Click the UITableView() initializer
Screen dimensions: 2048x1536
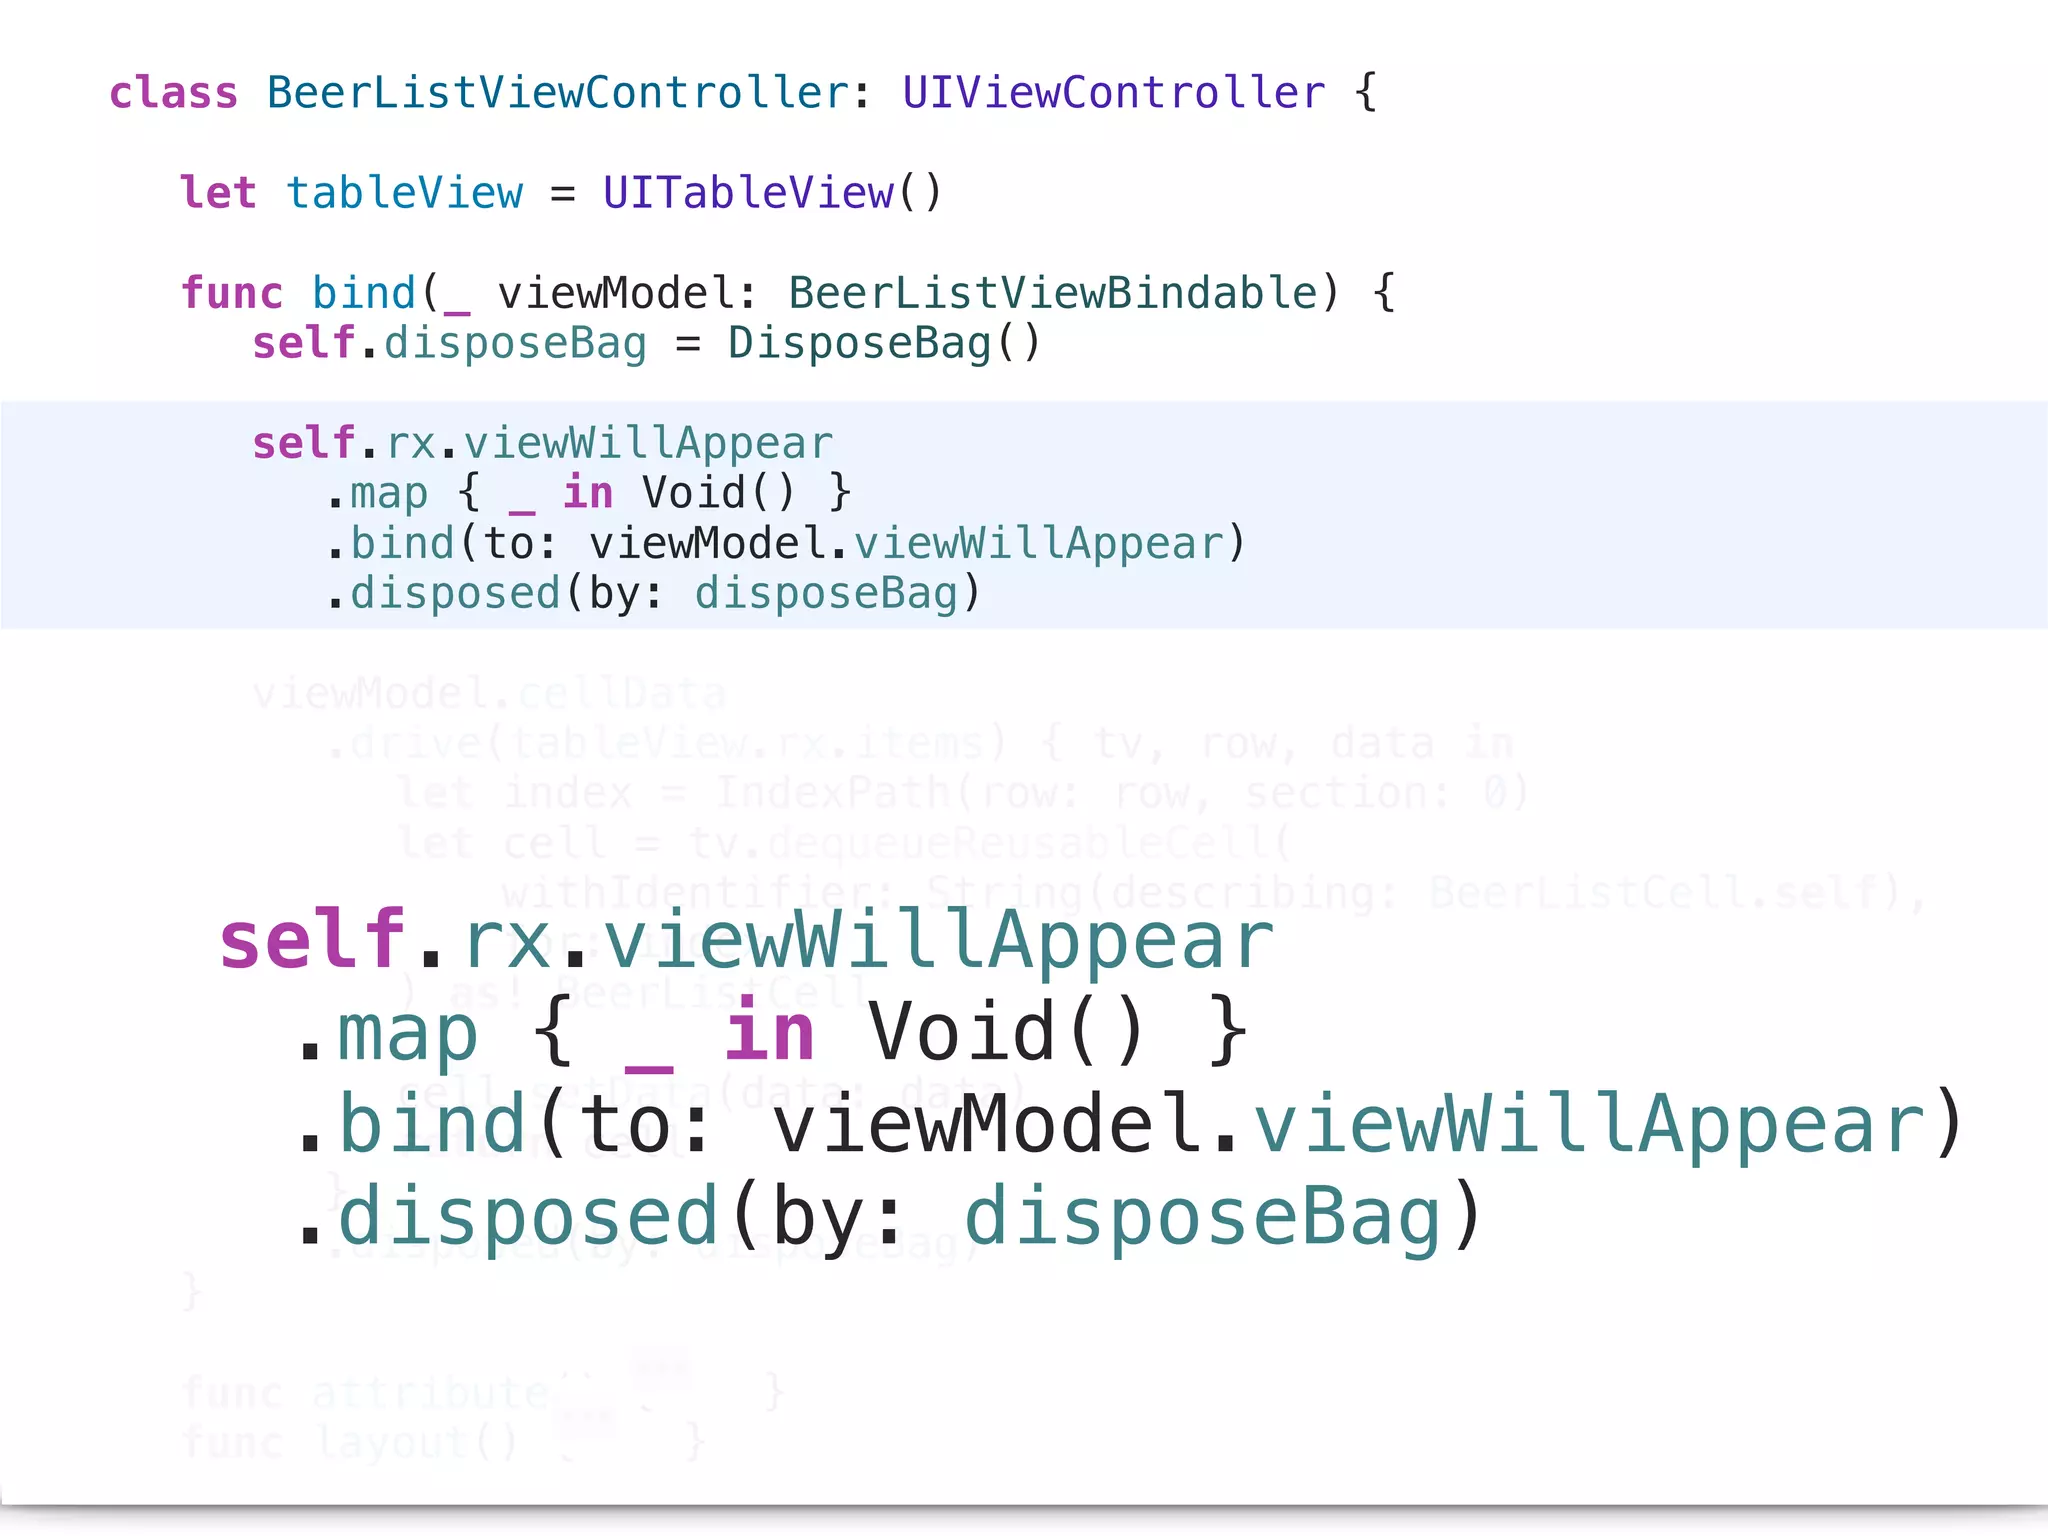tap(772, 193)
